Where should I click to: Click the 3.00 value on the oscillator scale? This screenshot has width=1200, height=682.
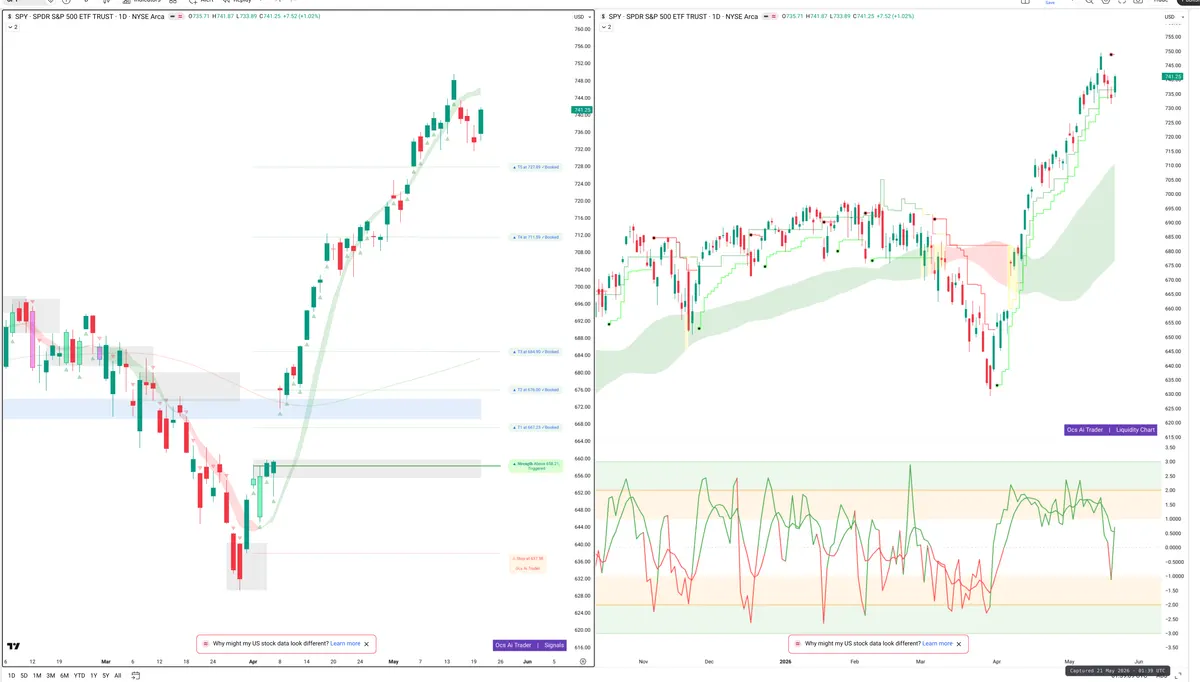[x=1170, y=462]
